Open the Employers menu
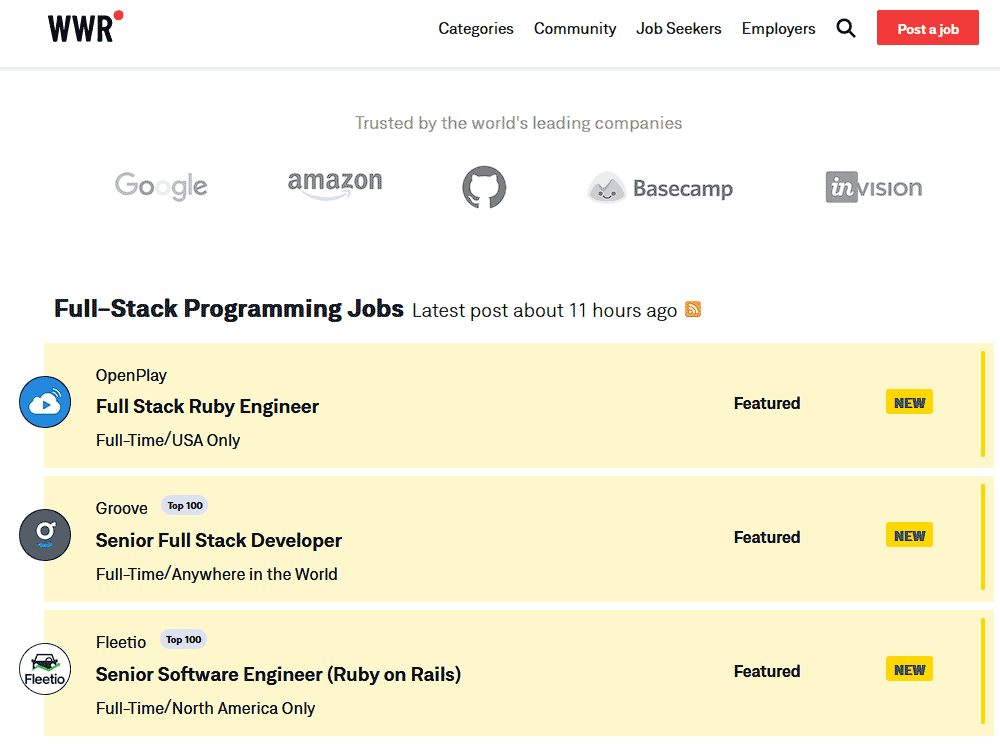 coord(778,29)
